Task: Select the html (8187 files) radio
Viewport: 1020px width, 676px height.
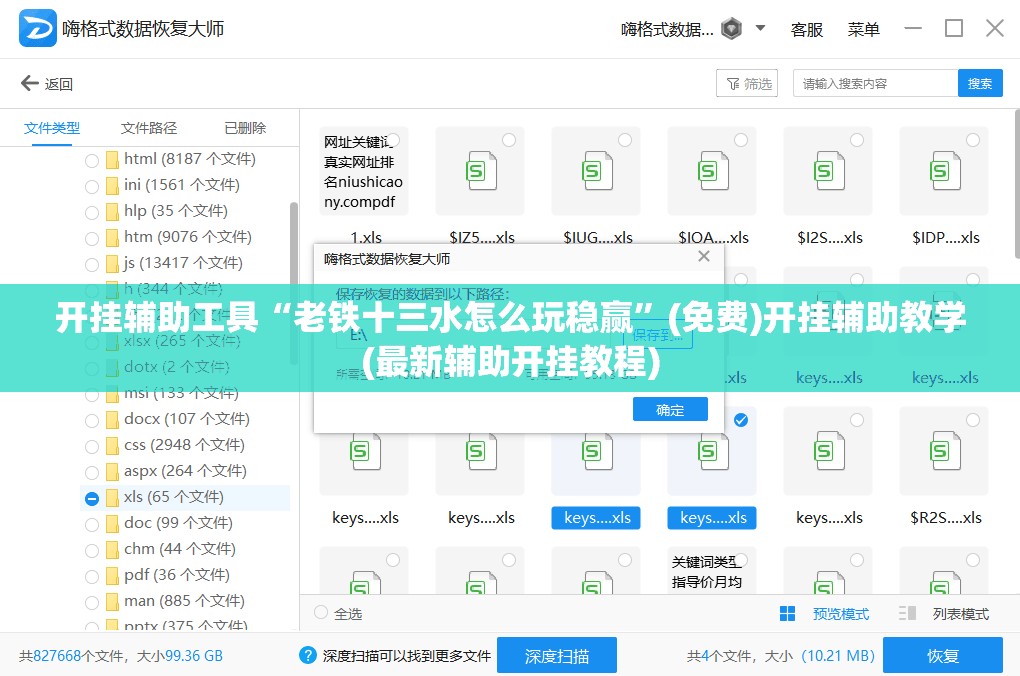Action: click(92, 161)
